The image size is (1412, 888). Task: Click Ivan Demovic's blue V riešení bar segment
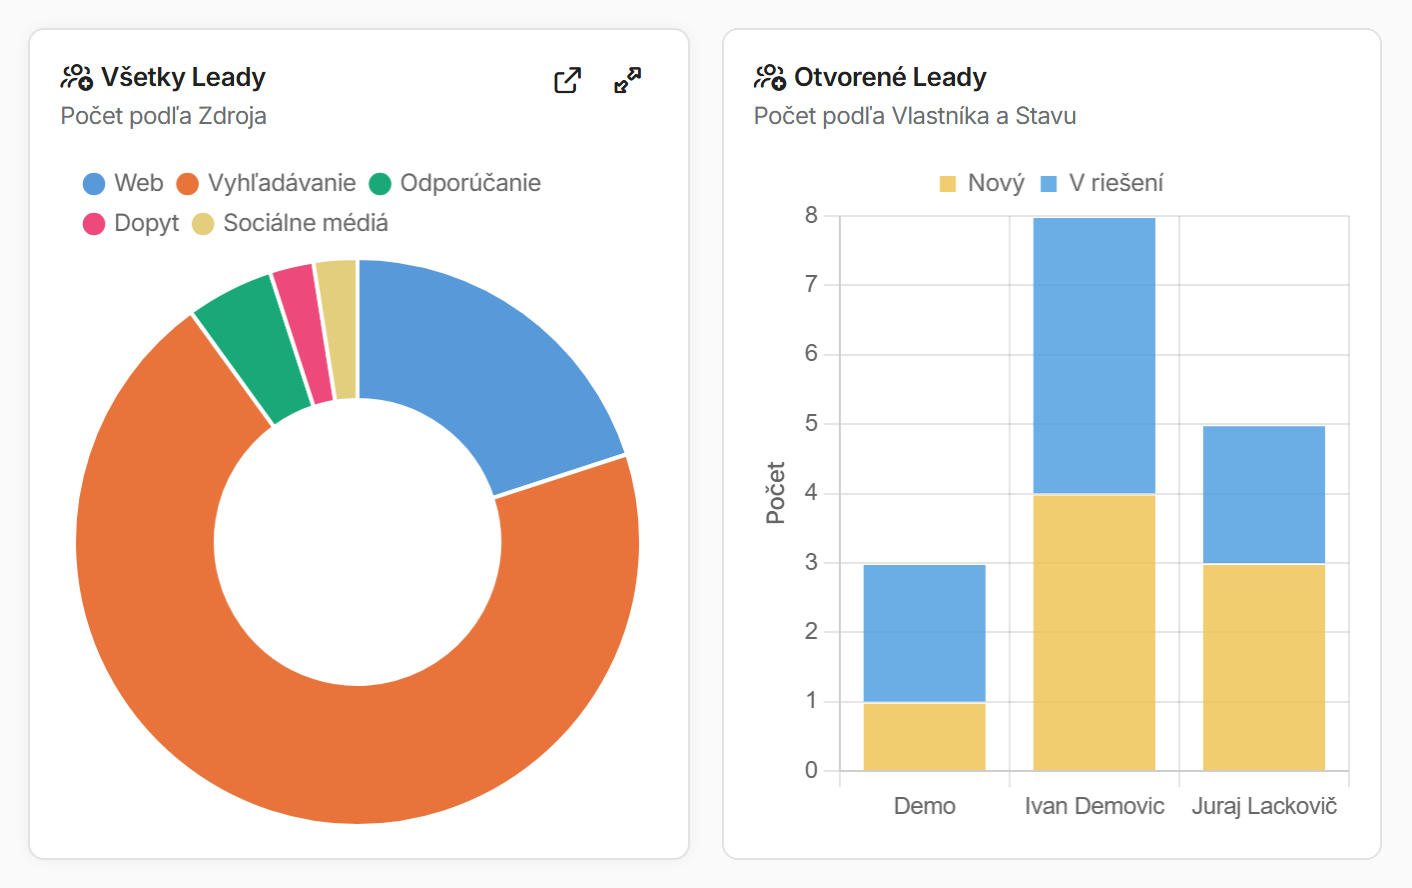[1094, 356]
